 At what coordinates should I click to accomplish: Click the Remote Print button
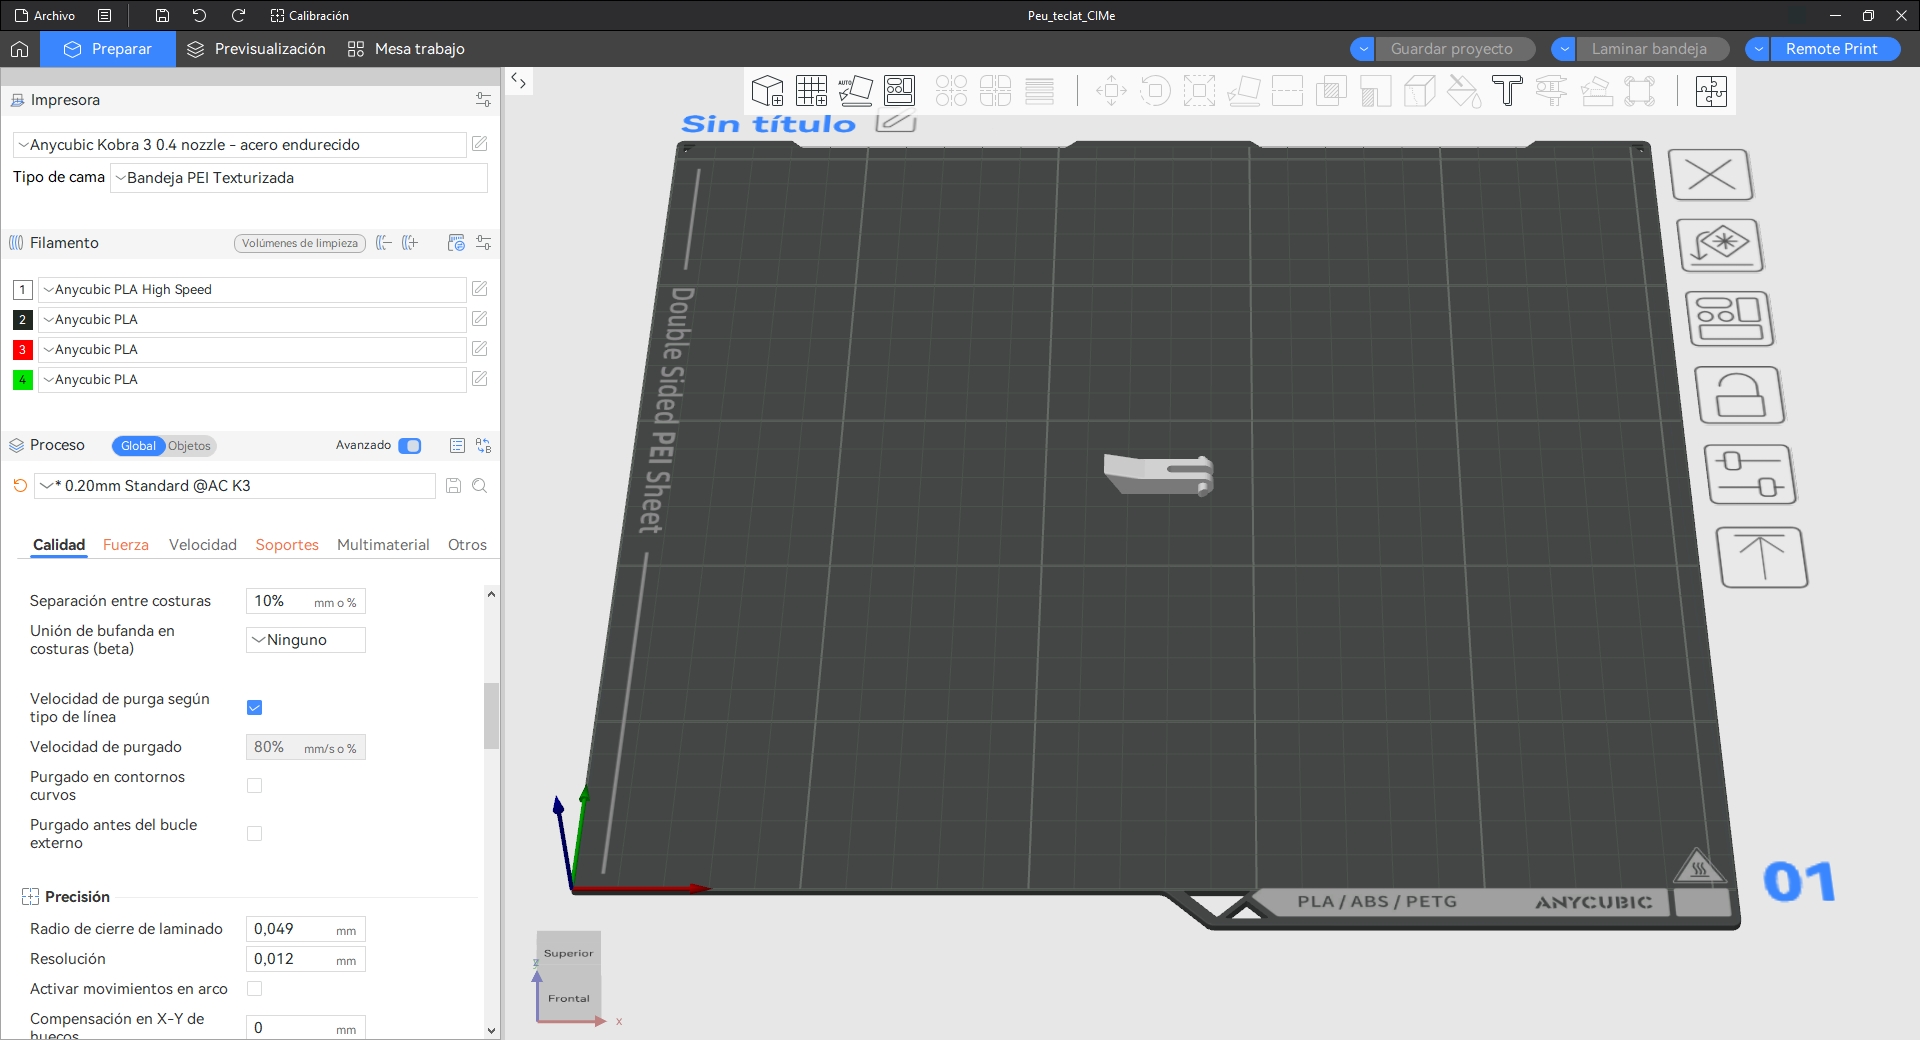1831,49
